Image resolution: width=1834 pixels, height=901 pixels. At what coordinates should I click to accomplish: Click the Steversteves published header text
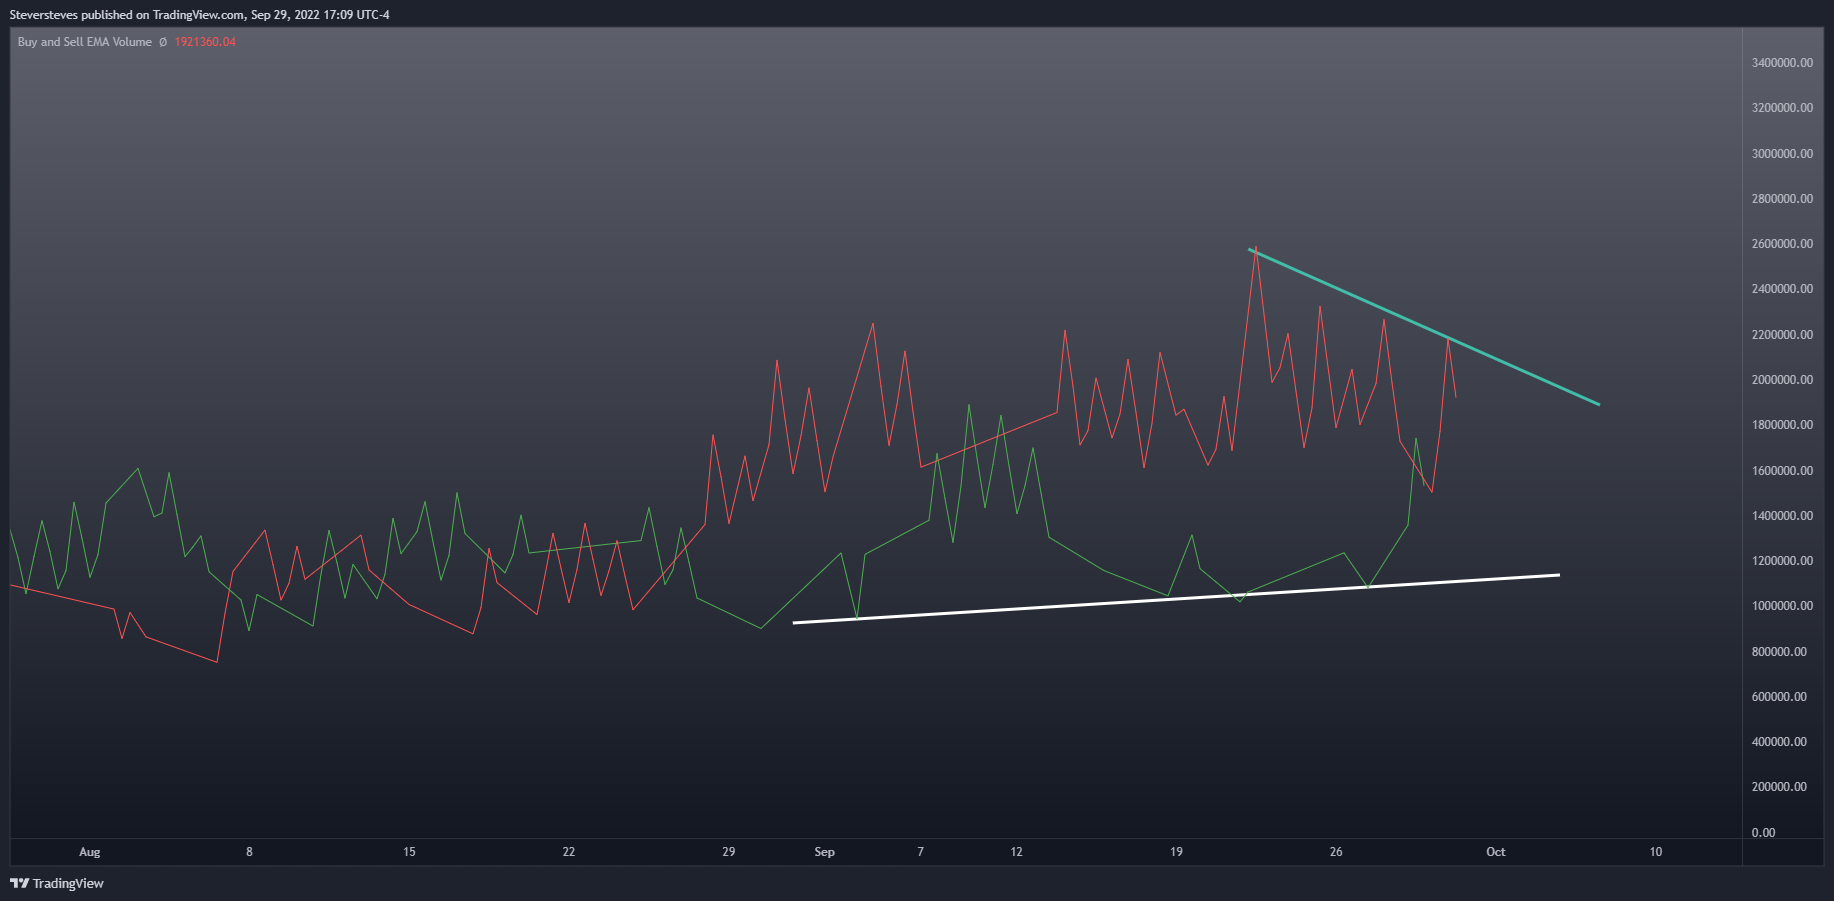[x=199, y=15]
